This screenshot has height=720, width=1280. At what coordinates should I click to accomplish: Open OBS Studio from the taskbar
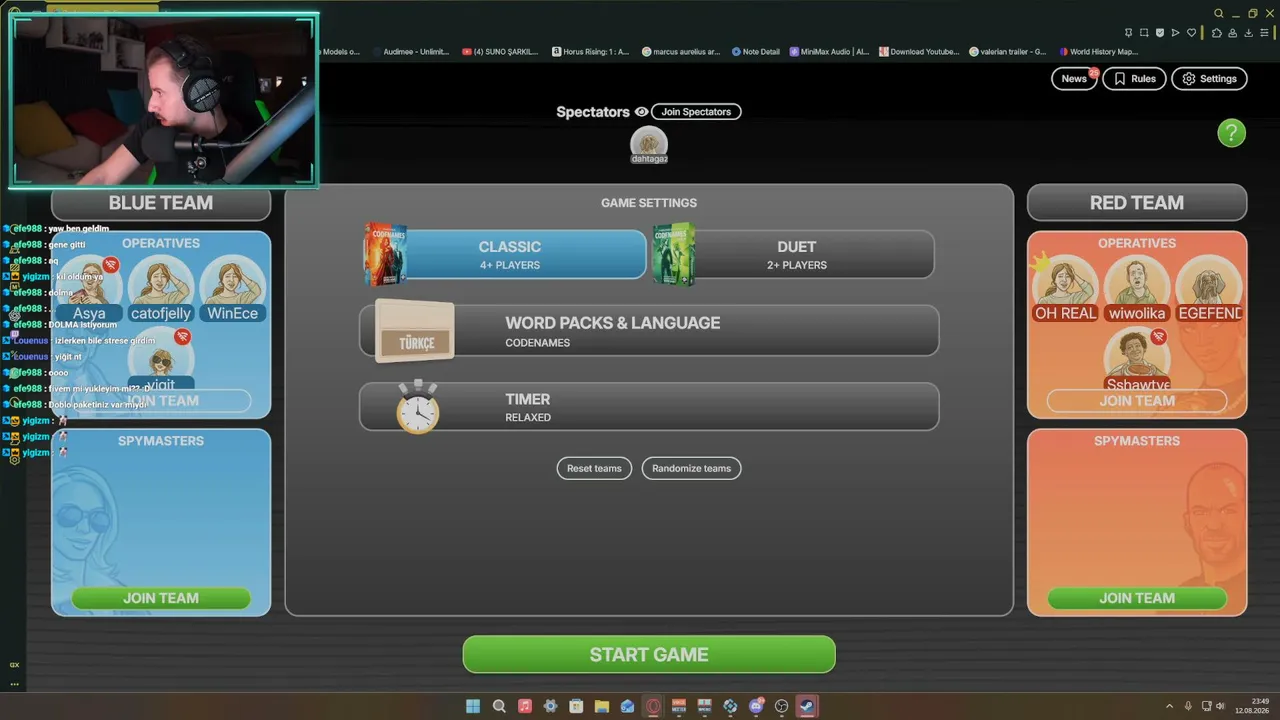(x=782, y=706)
